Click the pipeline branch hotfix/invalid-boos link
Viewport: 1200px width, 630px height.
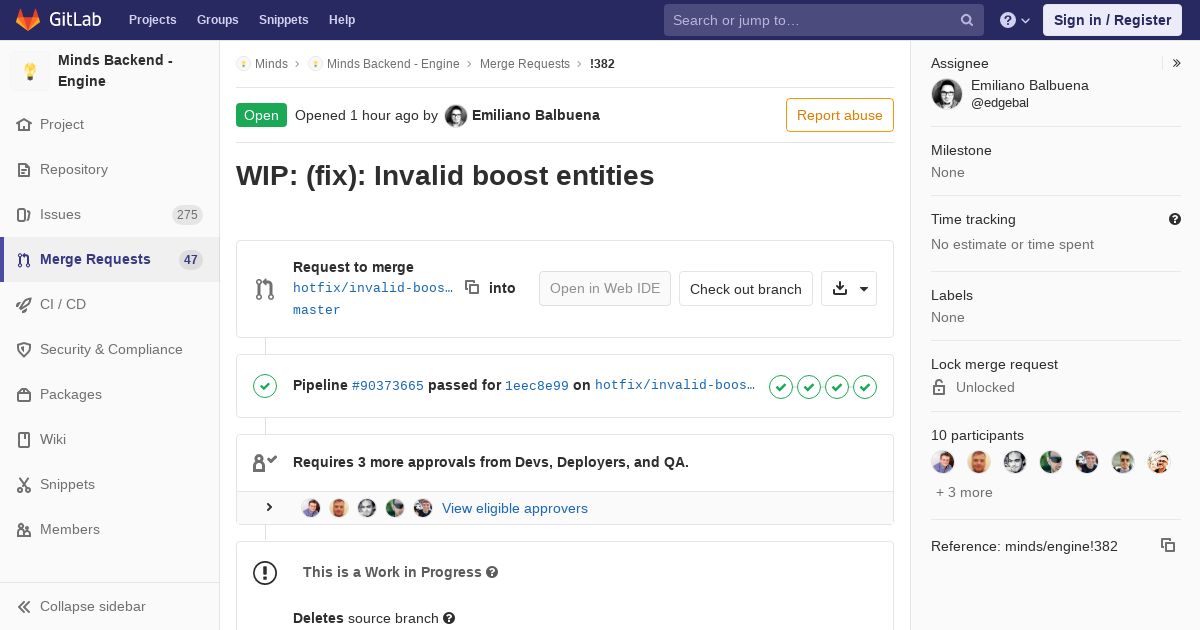[x=675, y=385]
